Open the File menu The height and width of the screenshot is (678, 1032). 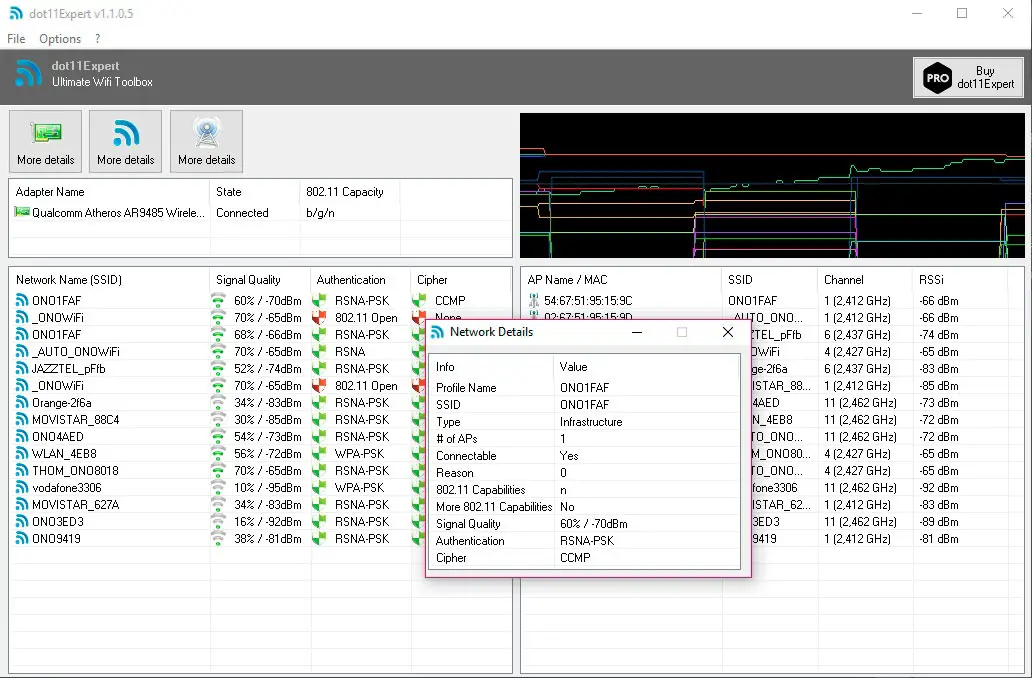[x=16, y=39]
